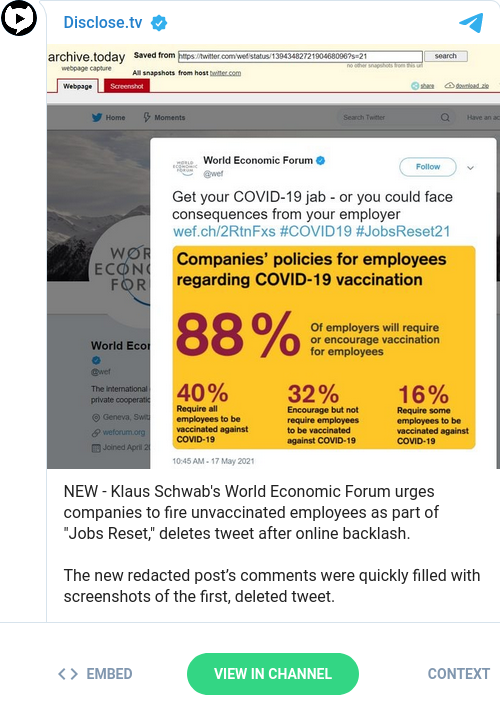500x728 pixels.
Task: Switch to the Webpage tab
Action: pos(78,86)
